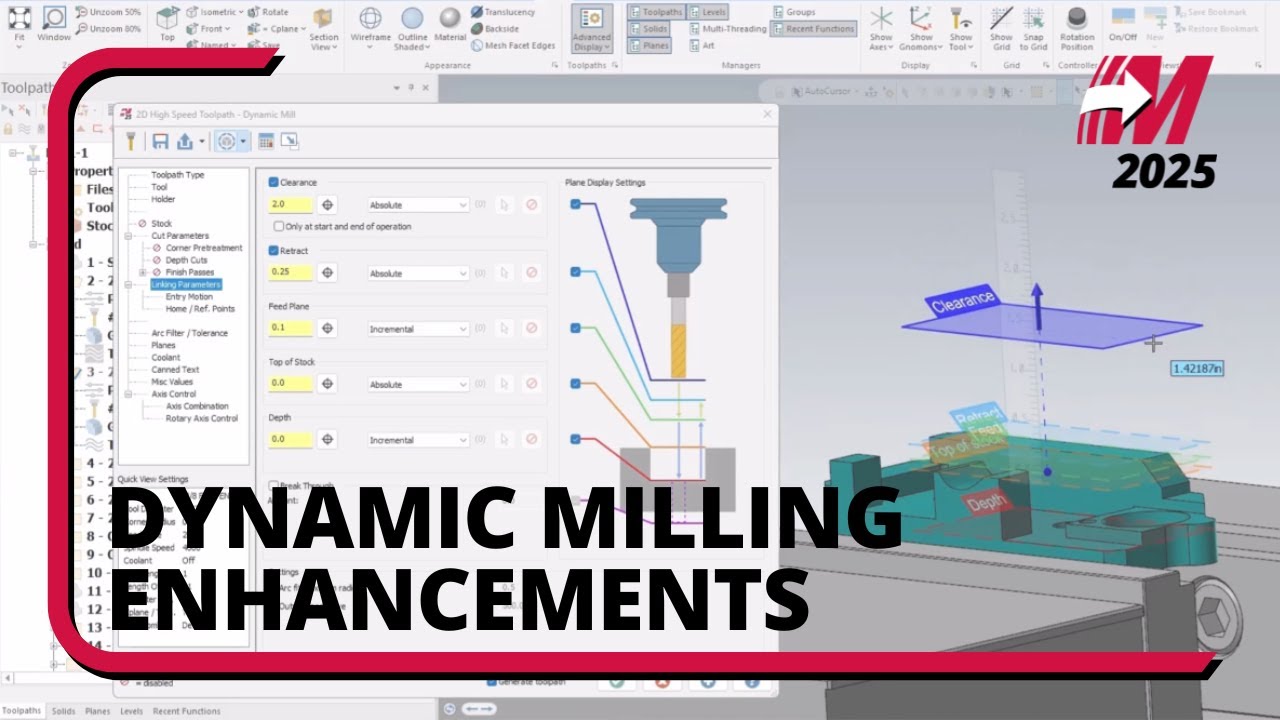
Task: Open the Clearance Absolute dropdown
Action: (x=418, y=205)
